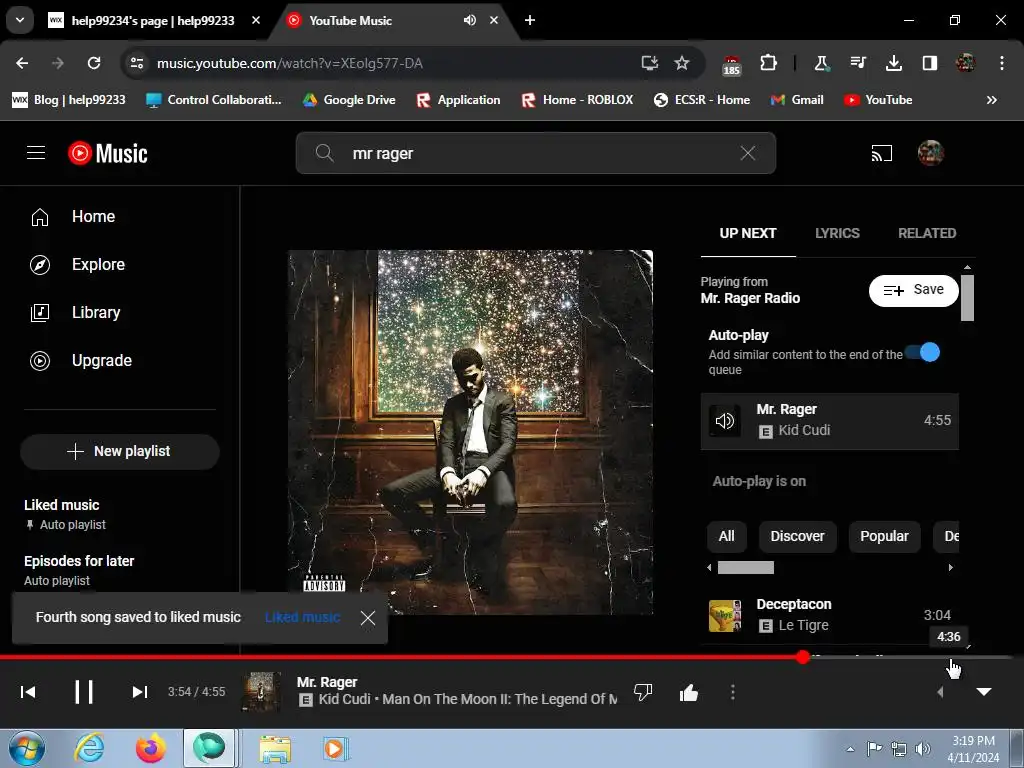1024x768 pixels.
Task: Show more bookmarks with the chevron
Action: [x=991, y=100]
